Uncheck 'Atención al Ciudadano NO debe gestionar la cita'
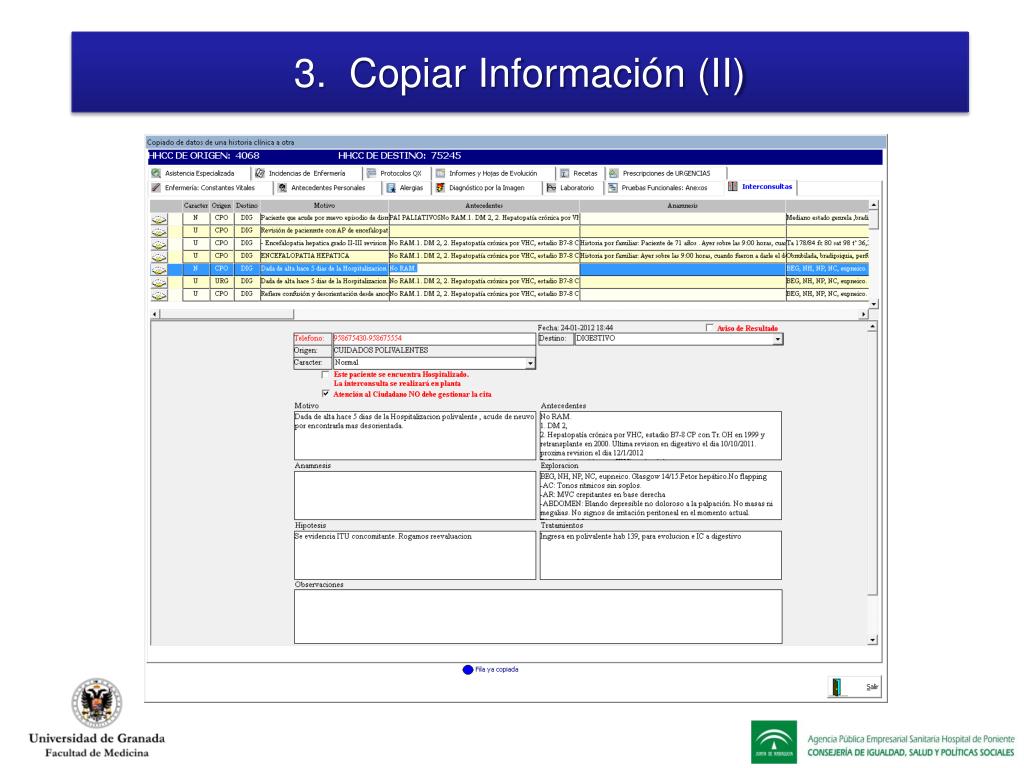1024x768 pixels. coord(325,394)
